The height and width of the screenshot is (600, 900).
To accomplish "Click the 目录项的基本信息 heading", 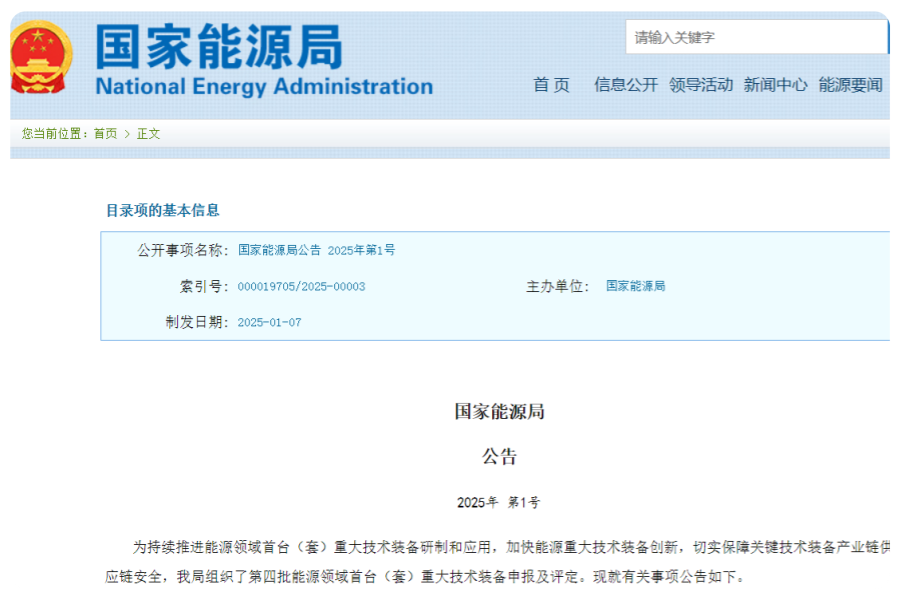I will click(163, 210).
